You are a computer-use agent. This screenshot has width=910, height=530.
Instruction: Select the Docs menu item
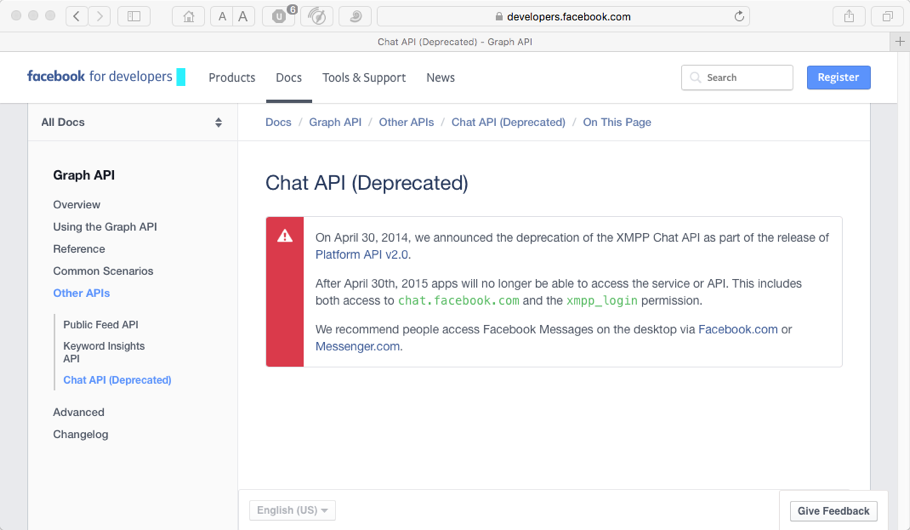[288, 78]
